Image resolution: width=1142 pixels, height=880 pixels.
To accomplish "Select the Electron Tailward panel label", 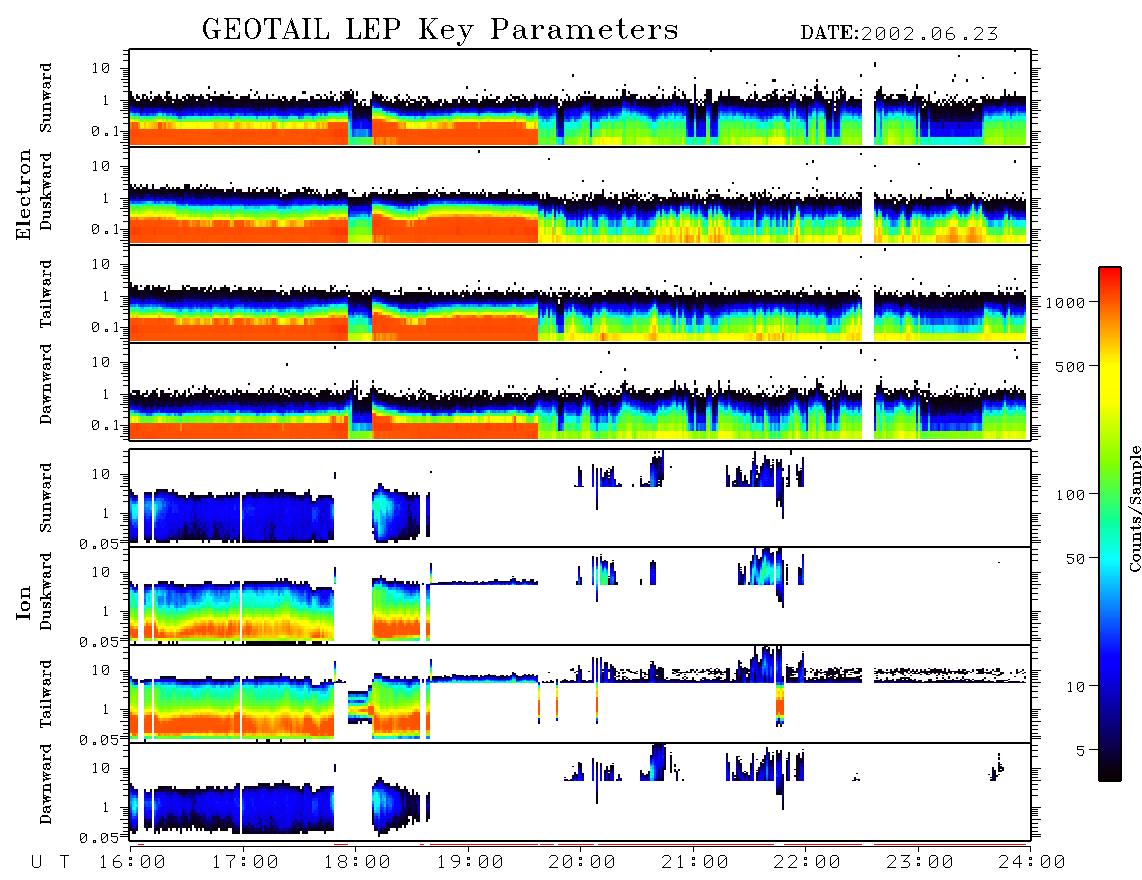I will coord(46,294).
